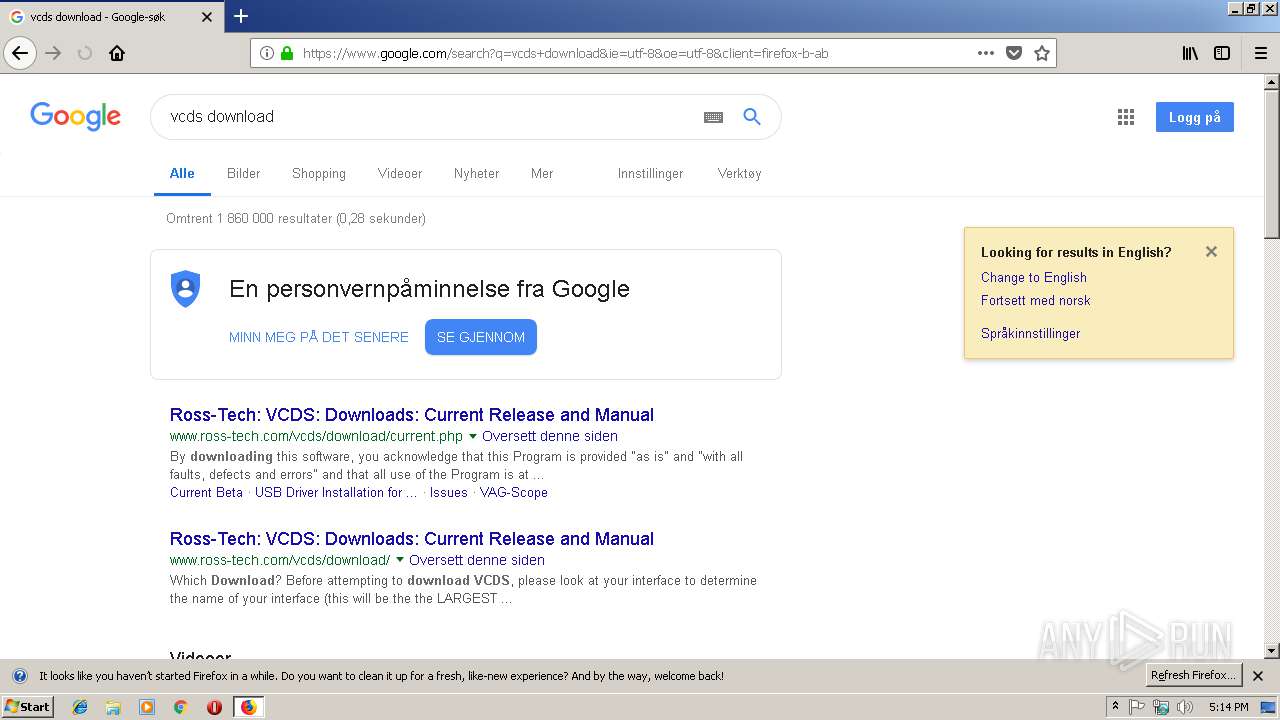Image resolution: width=1280 pixels, height=720 pixels.
Task: Click SE GJENNOM button
Action: 481,337
